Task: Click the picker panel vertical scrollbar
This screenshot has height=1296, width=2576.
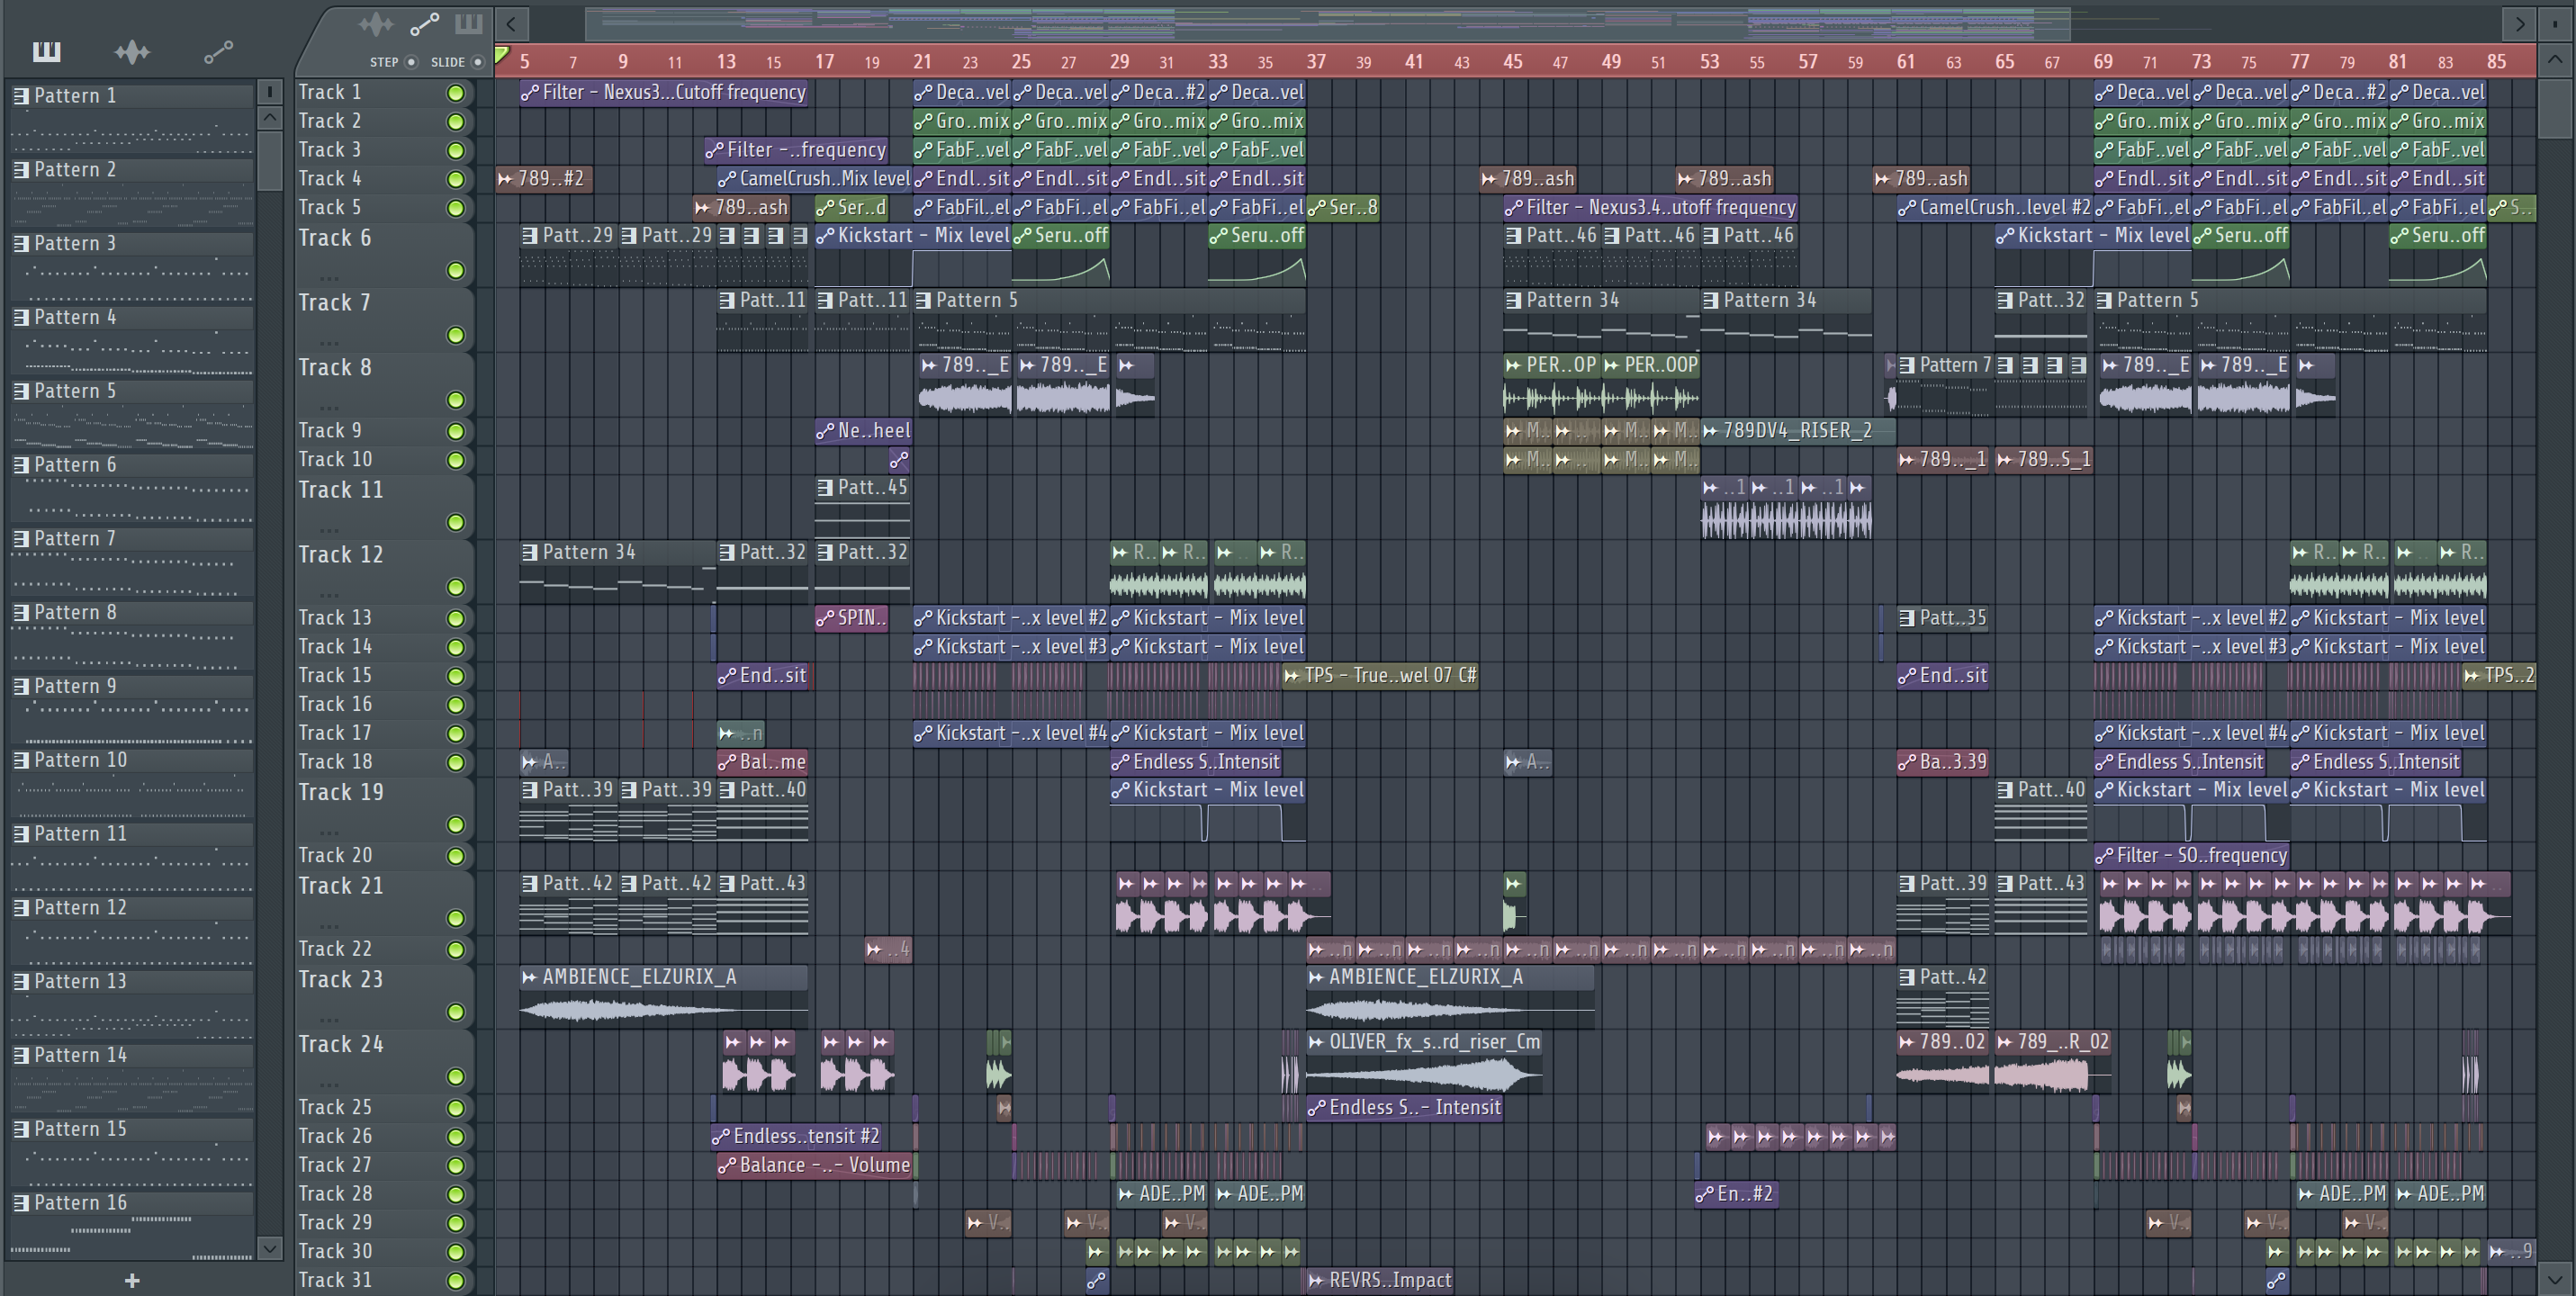Action: click(x=269, y=160)
